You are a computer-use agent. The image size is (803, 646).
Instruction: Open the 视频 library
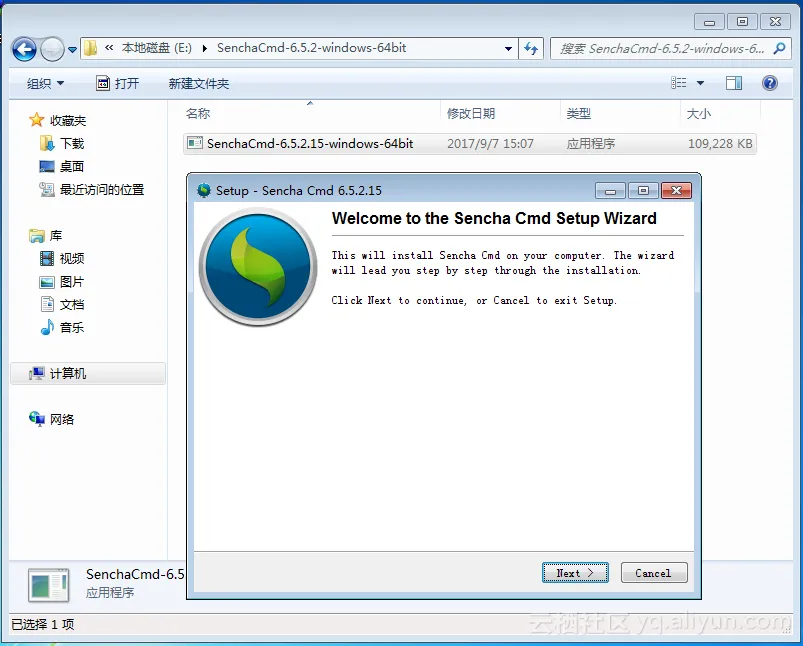coord(72,258)
